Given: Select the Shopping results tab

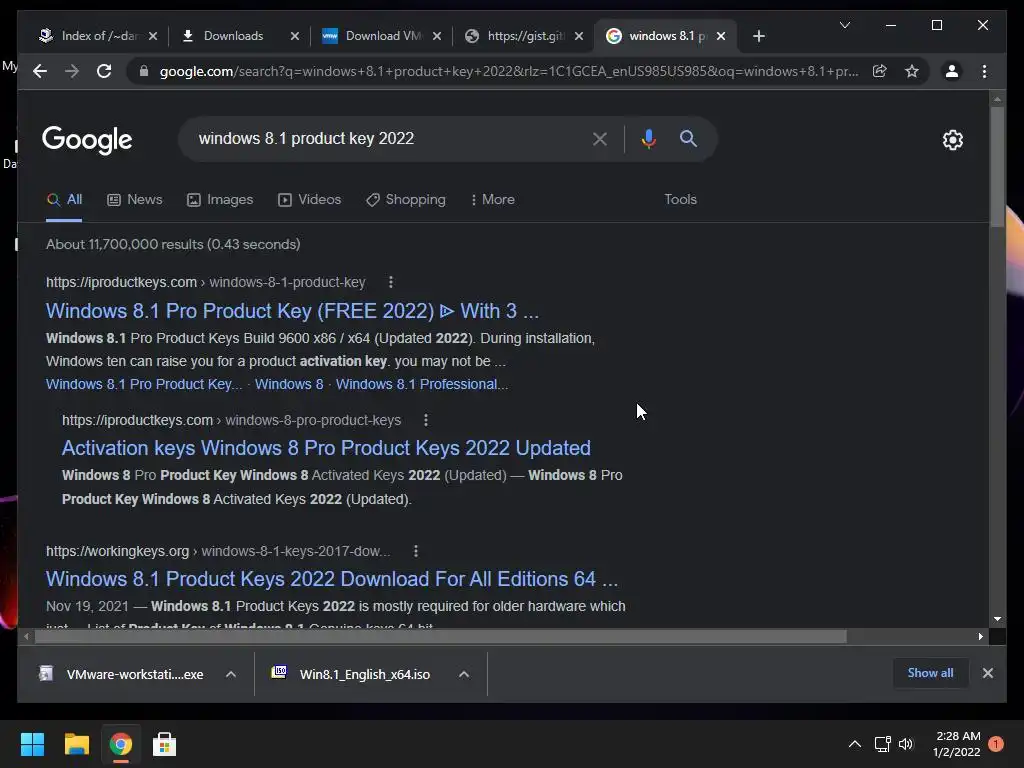Looking at the screenshot, I should (x=406, y=200).
